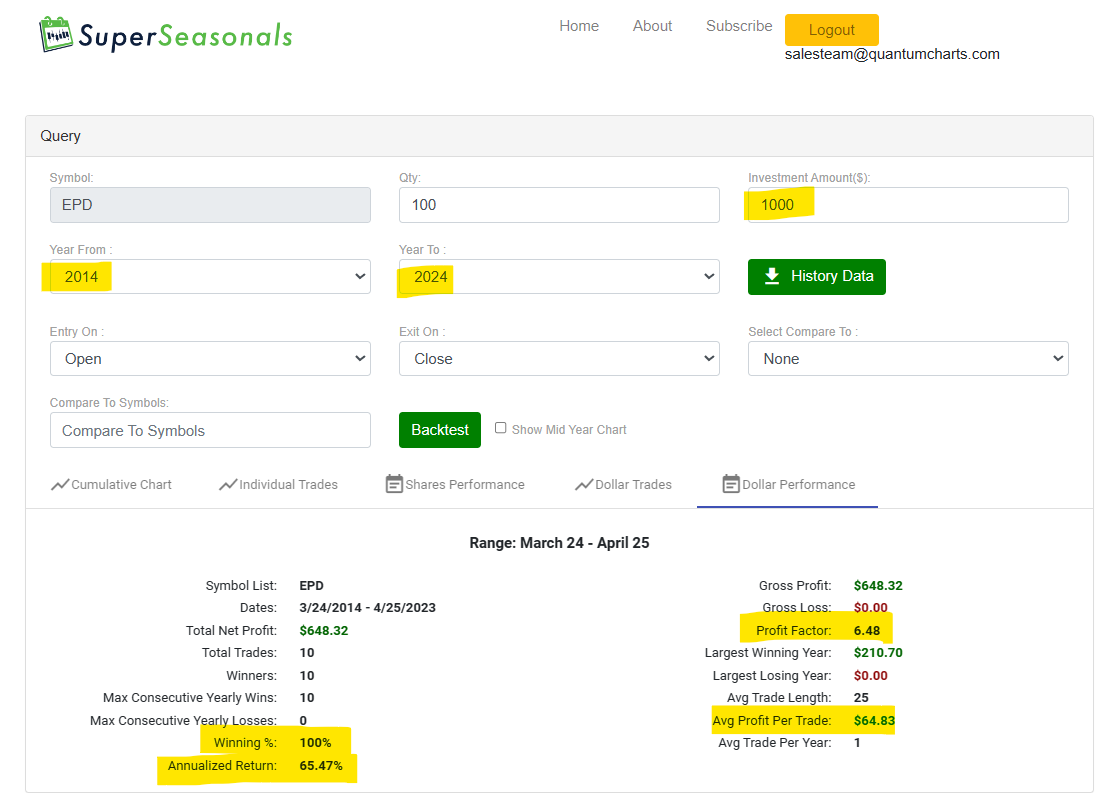
Task: Select the Dollar Performance tab
Action: click(788, 485)
